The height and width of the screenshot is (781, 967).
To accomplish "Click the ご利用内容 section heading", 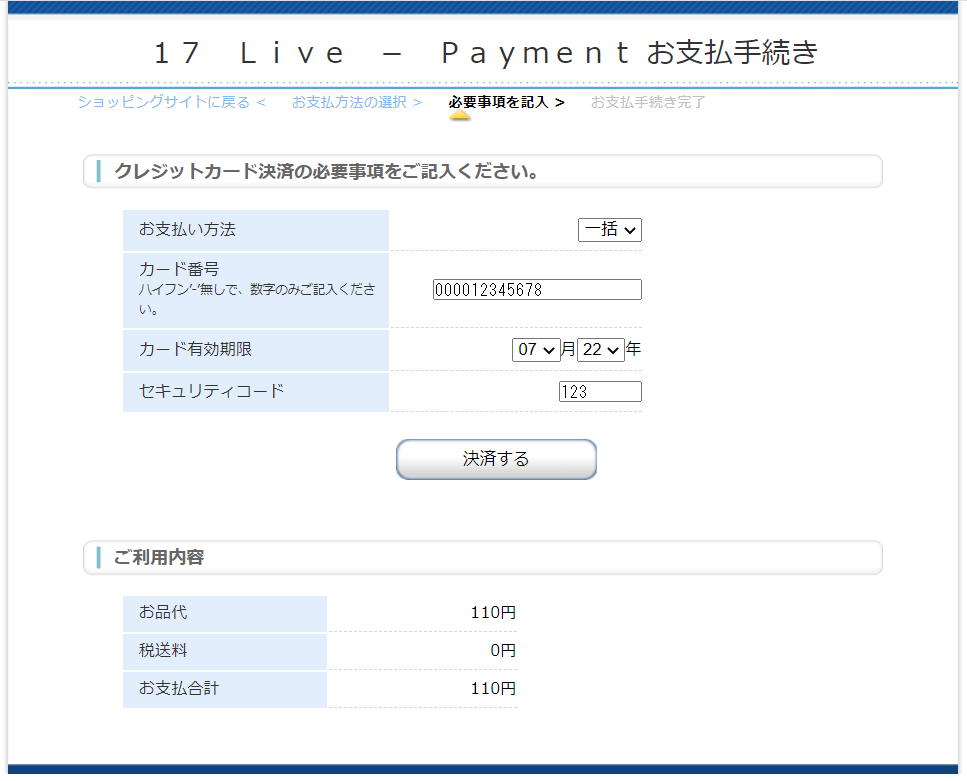I will pyautogui.click(x=158, y=558).
